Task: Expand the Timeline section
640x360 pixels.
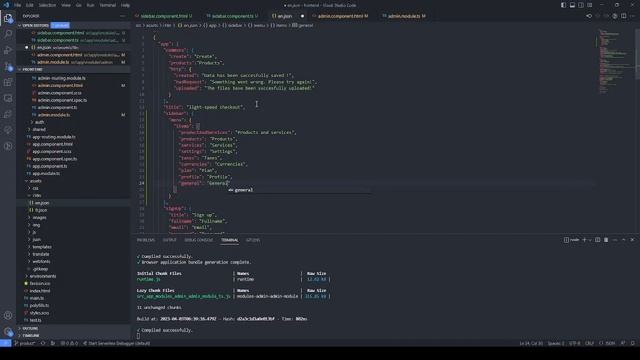Action: pyautogui.click(x=31, y=336)
